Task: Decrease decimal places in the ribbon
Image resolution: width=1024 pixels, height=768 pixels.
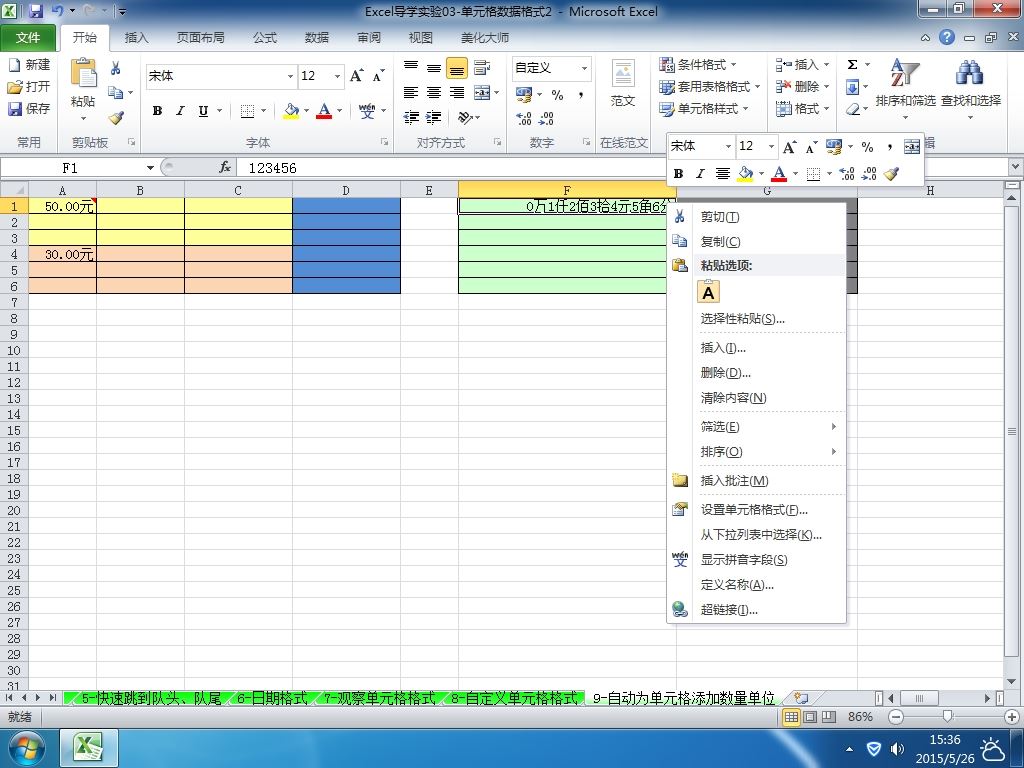Action: tap(546, 118)
